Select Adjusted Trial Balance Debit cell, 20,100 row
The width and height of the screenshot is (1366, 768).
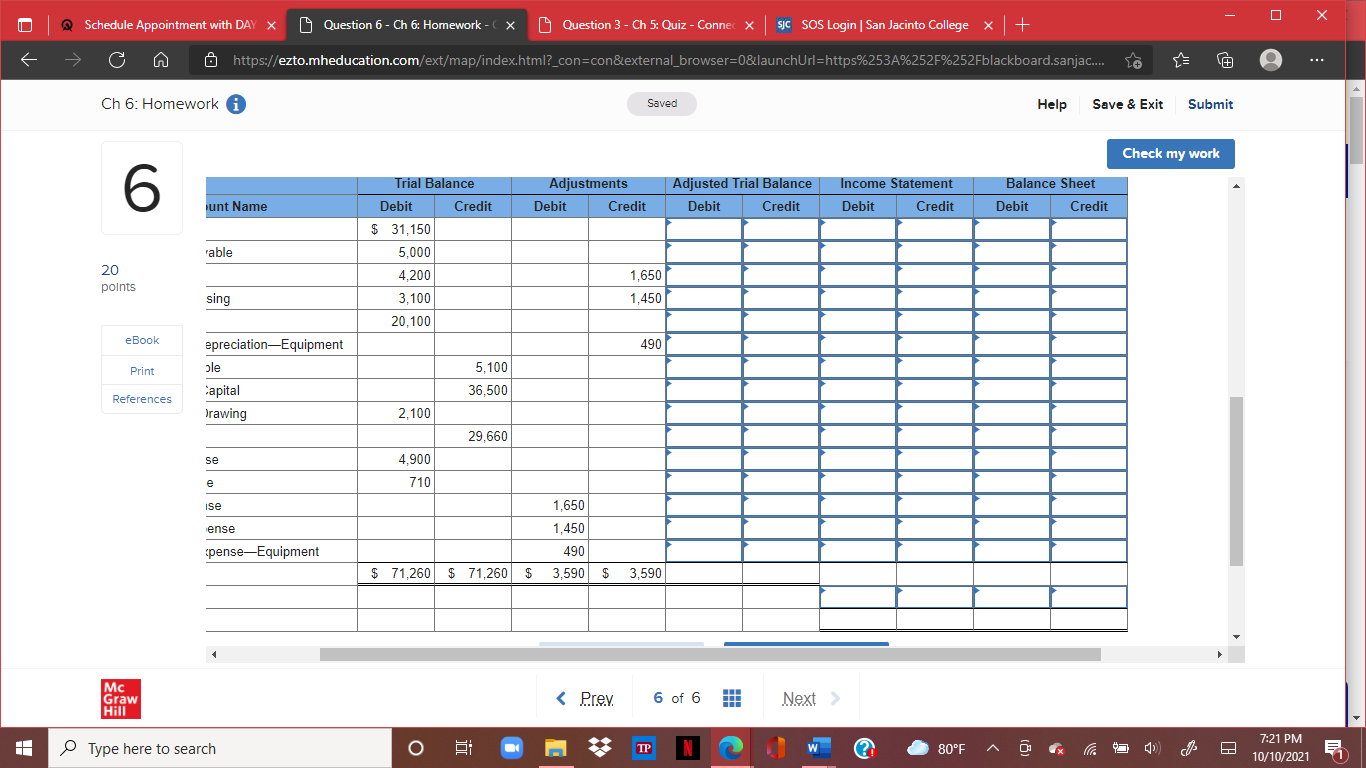point(704,321)
